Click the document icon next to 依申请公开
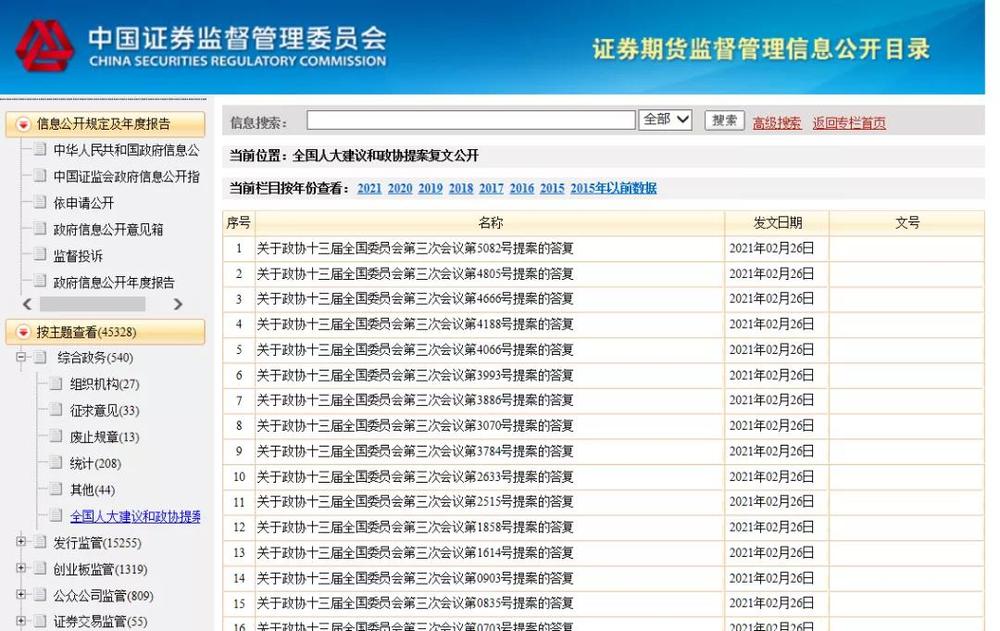 [40, 202]
